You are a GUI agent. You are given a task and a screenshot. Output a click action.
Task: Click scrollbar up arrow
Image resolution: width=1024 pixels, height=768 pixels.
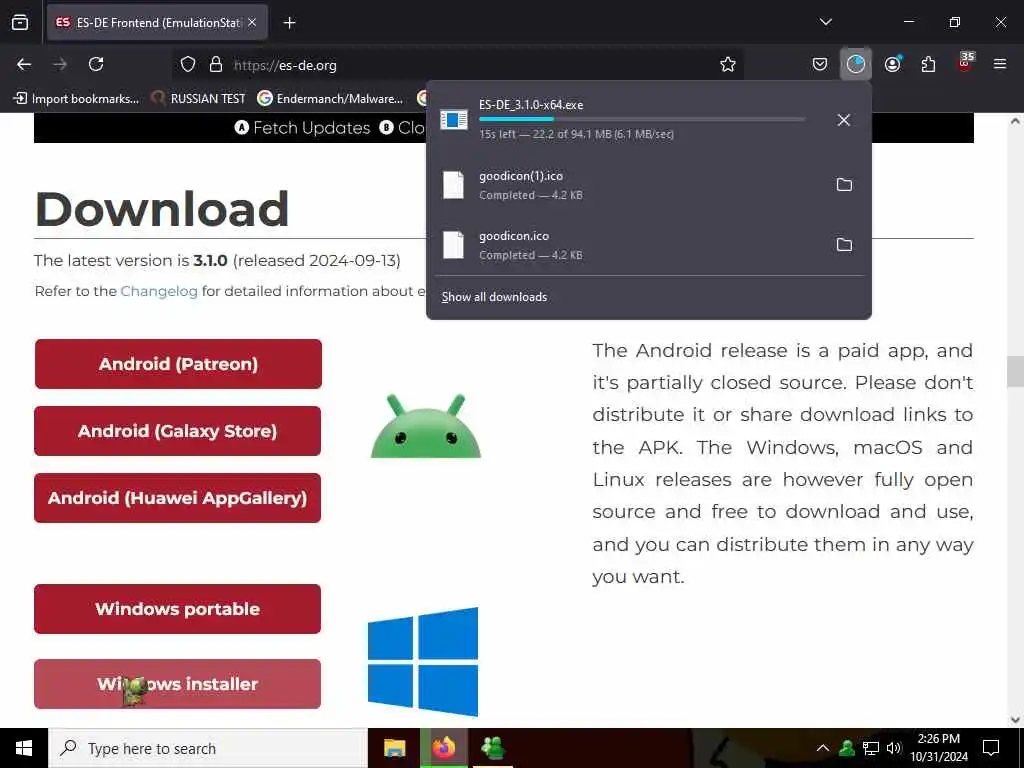click(x=1015, y=121)
